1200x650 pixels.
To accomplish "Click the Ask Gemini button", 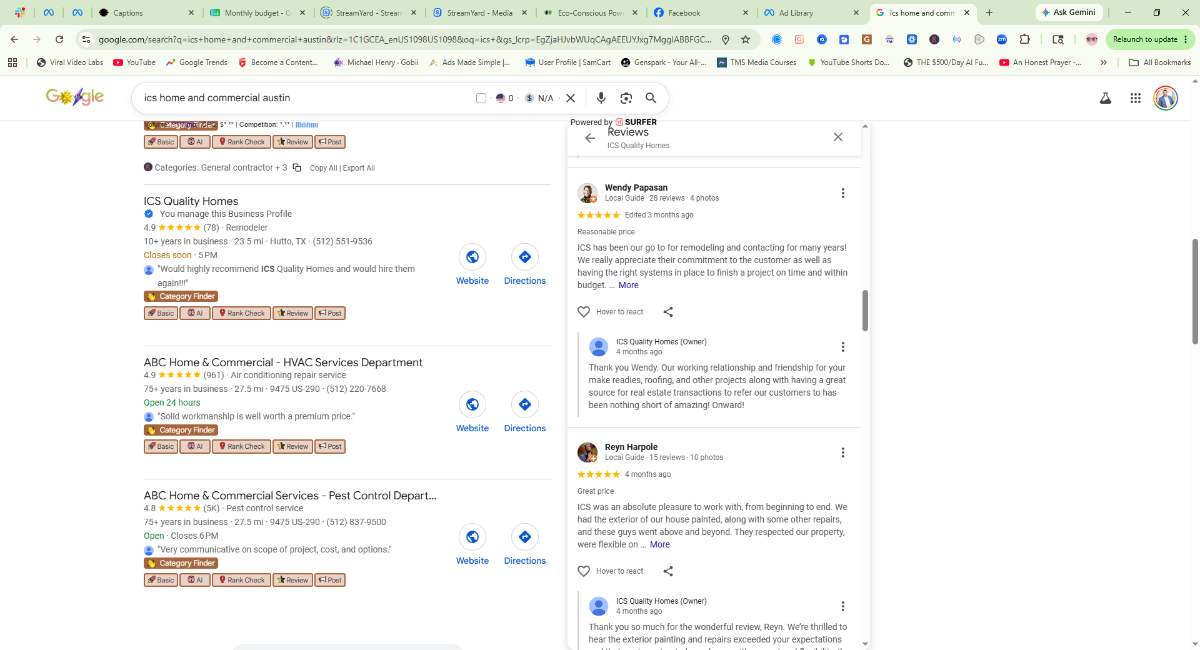I will [1068, 12].
